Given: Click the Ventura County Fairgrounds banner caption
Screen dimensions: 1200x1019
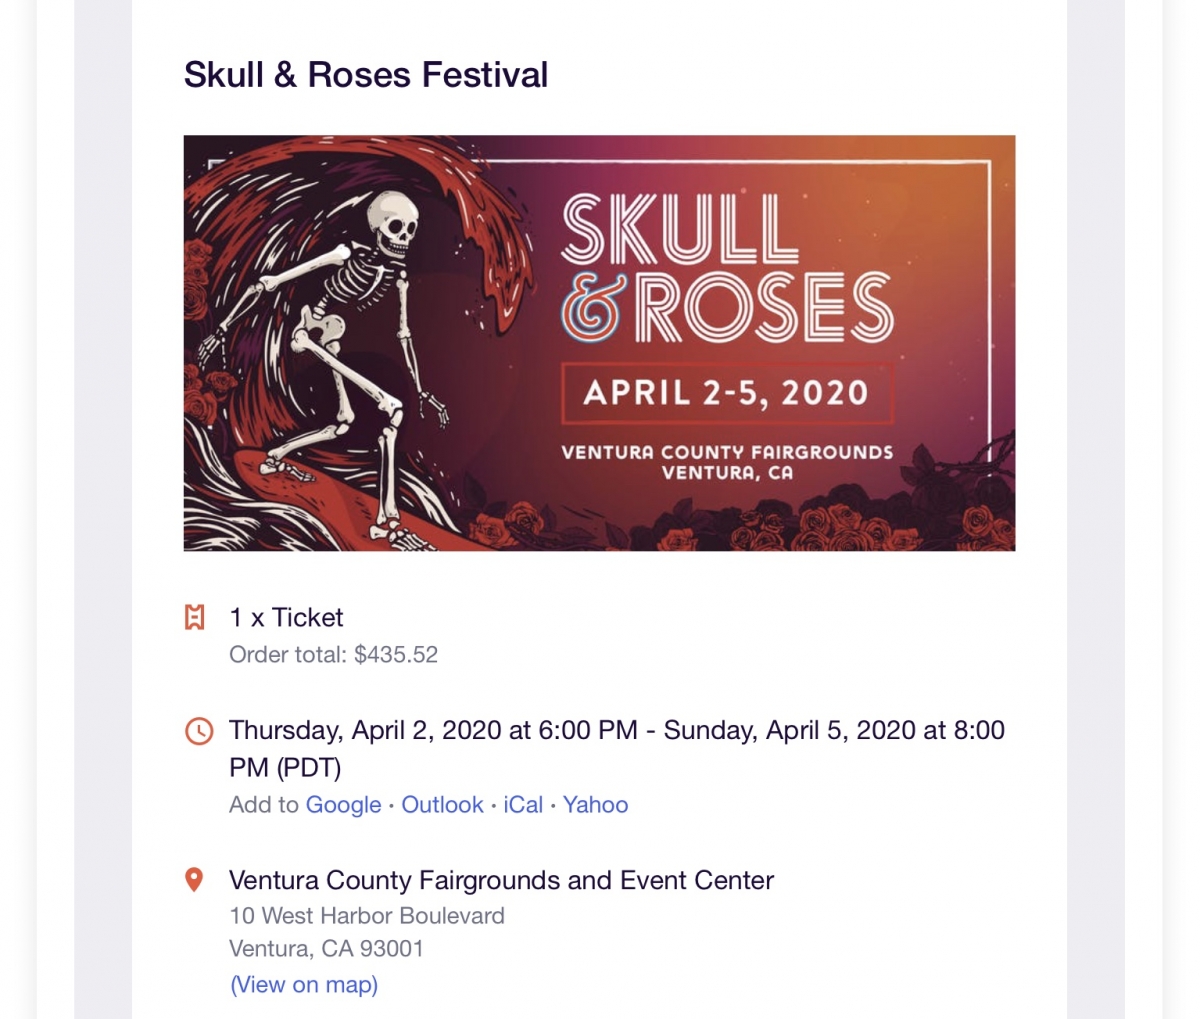Looking at the screenshot, I should tap(727, 462).
